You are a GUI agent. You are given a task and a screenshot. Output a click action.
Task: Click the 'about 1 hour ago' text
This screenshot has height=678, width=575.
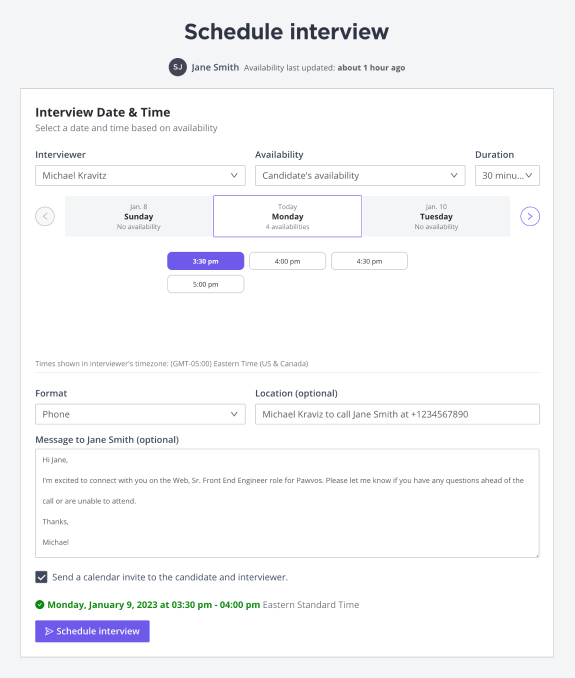tap(371, 67)
